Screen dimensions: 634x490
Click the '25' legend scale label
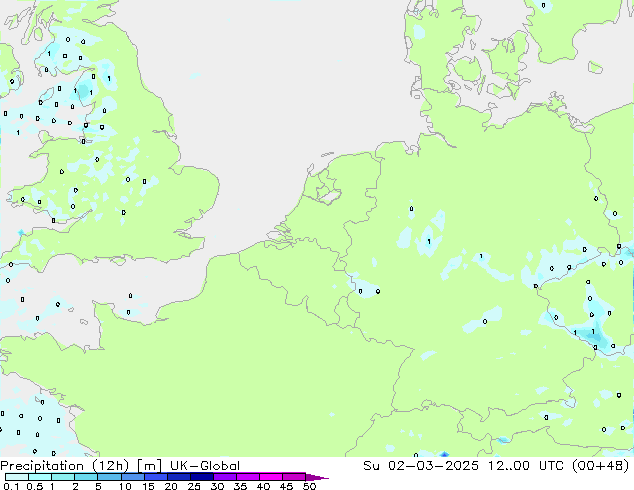point(194,486)
